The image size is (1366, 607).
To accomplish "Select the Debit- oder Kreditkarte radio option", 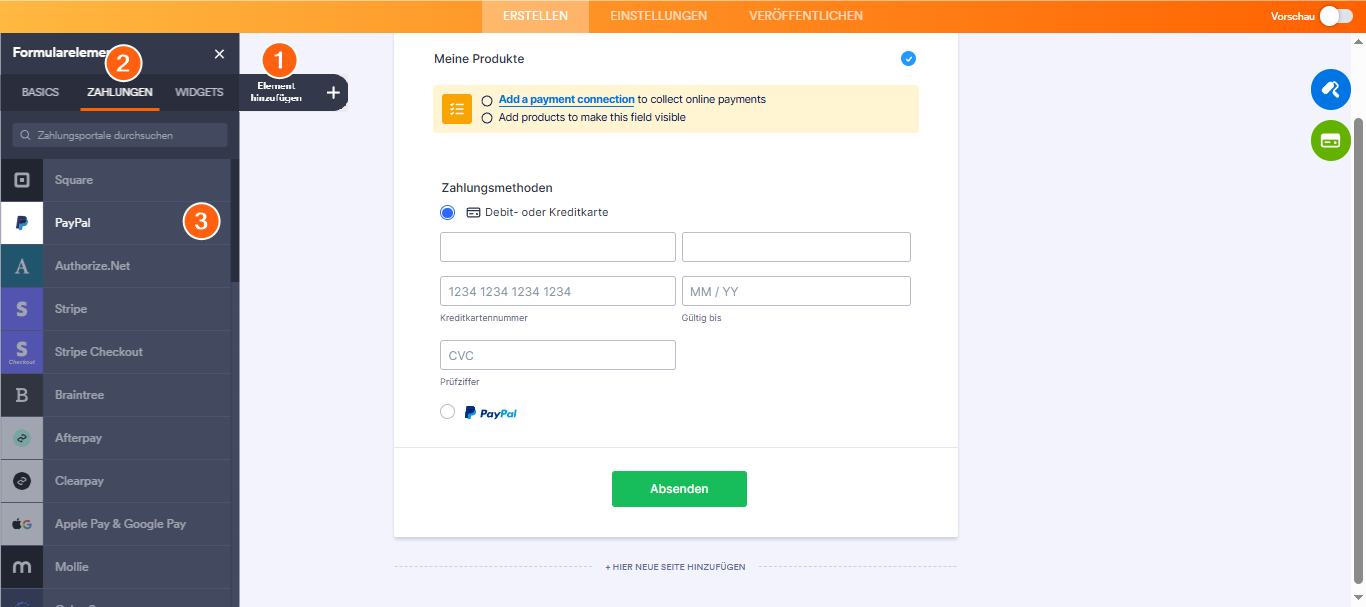I will click(x=448, y=212).
